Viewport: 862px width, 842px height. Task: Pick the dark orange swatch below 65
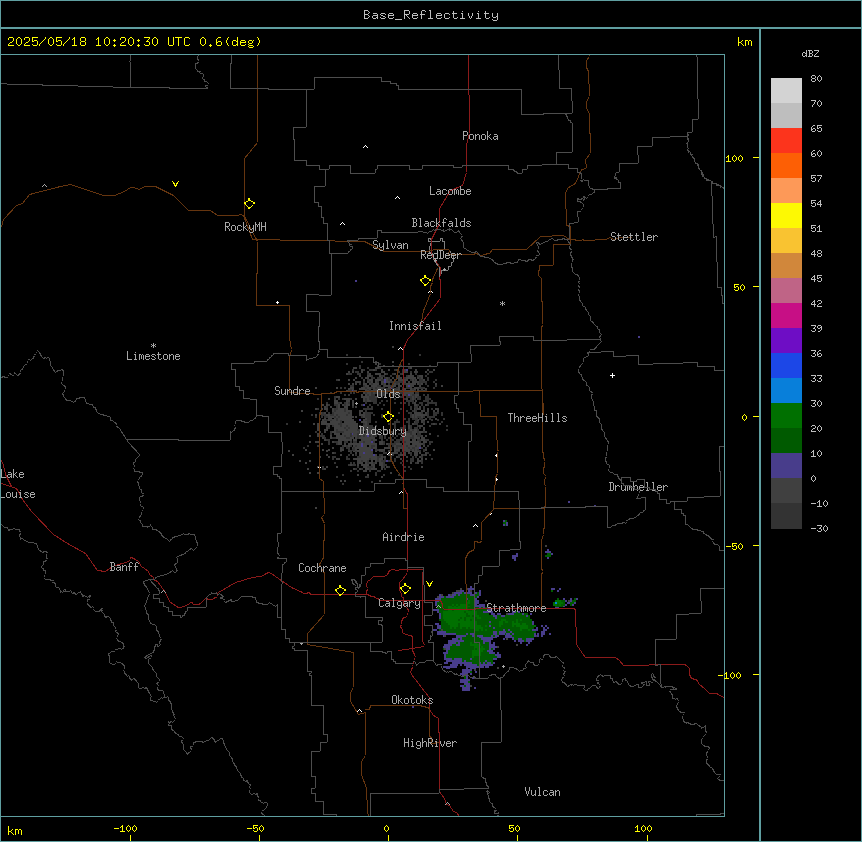[786, 165]
